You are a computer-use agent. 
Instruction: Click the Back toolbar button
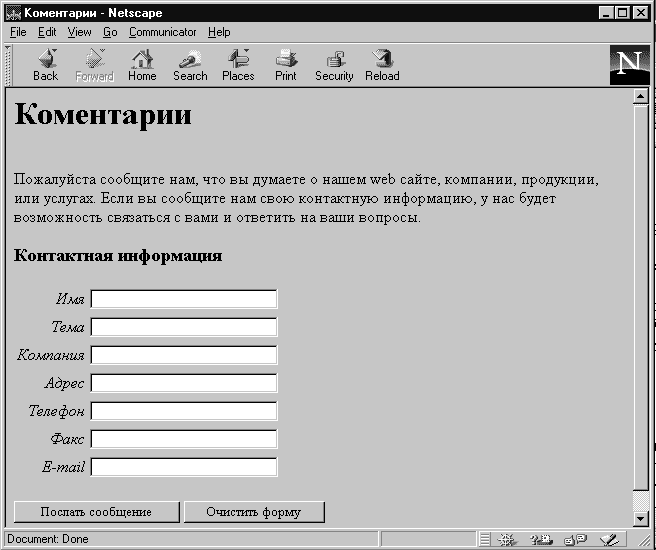coord(45,65)
